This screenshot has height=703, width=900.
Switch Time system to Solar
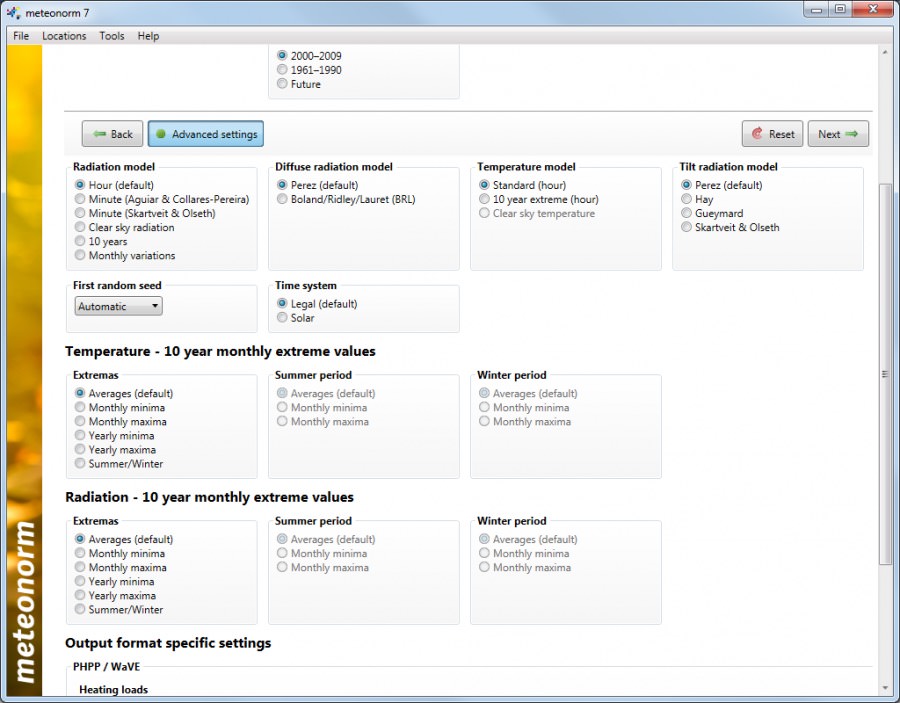point(282,318)
